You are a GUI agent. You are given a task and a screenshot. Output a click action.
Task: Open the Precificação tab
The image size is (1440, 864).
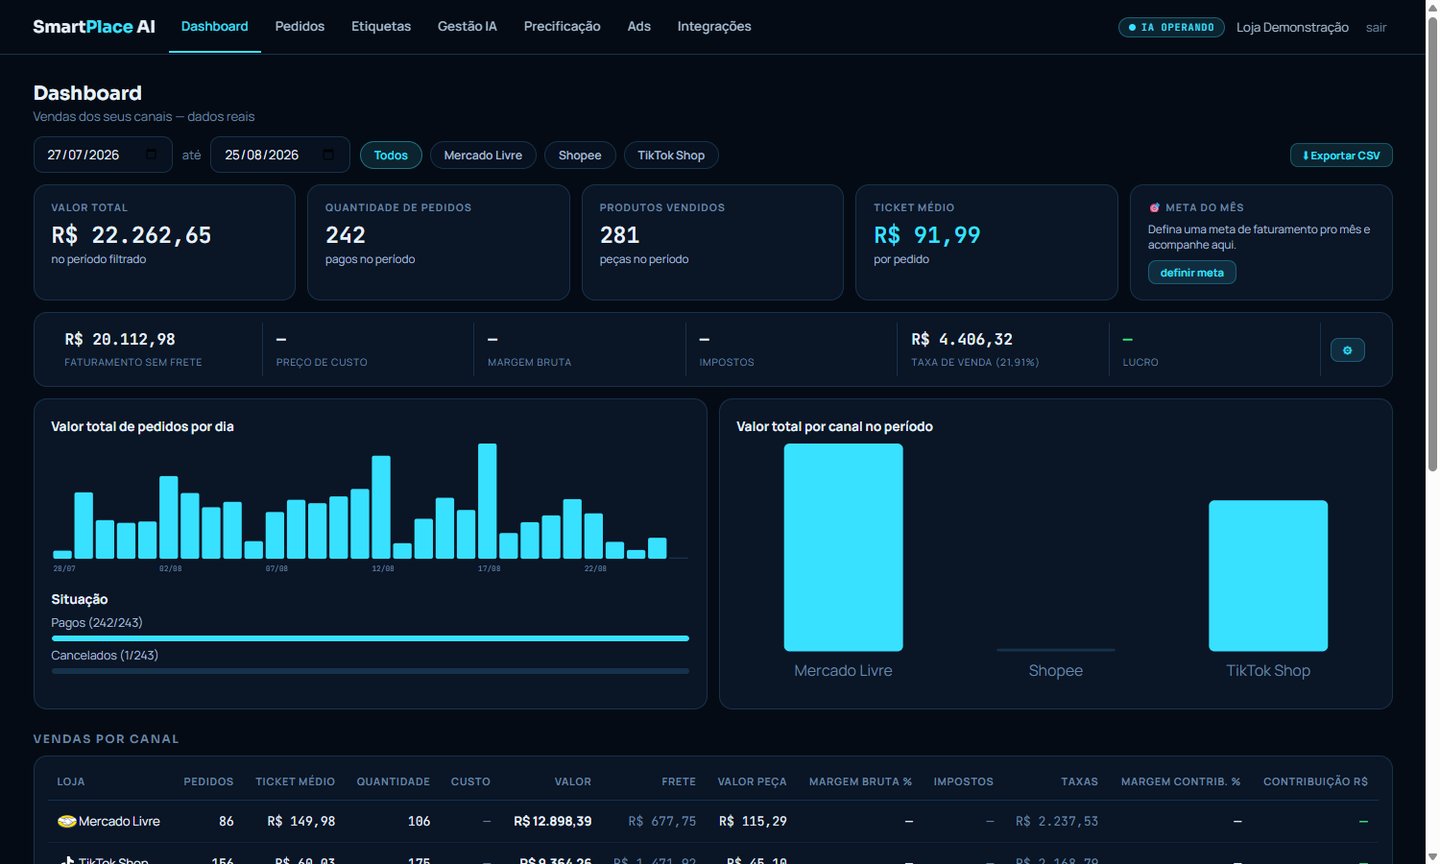click(562, 26)
